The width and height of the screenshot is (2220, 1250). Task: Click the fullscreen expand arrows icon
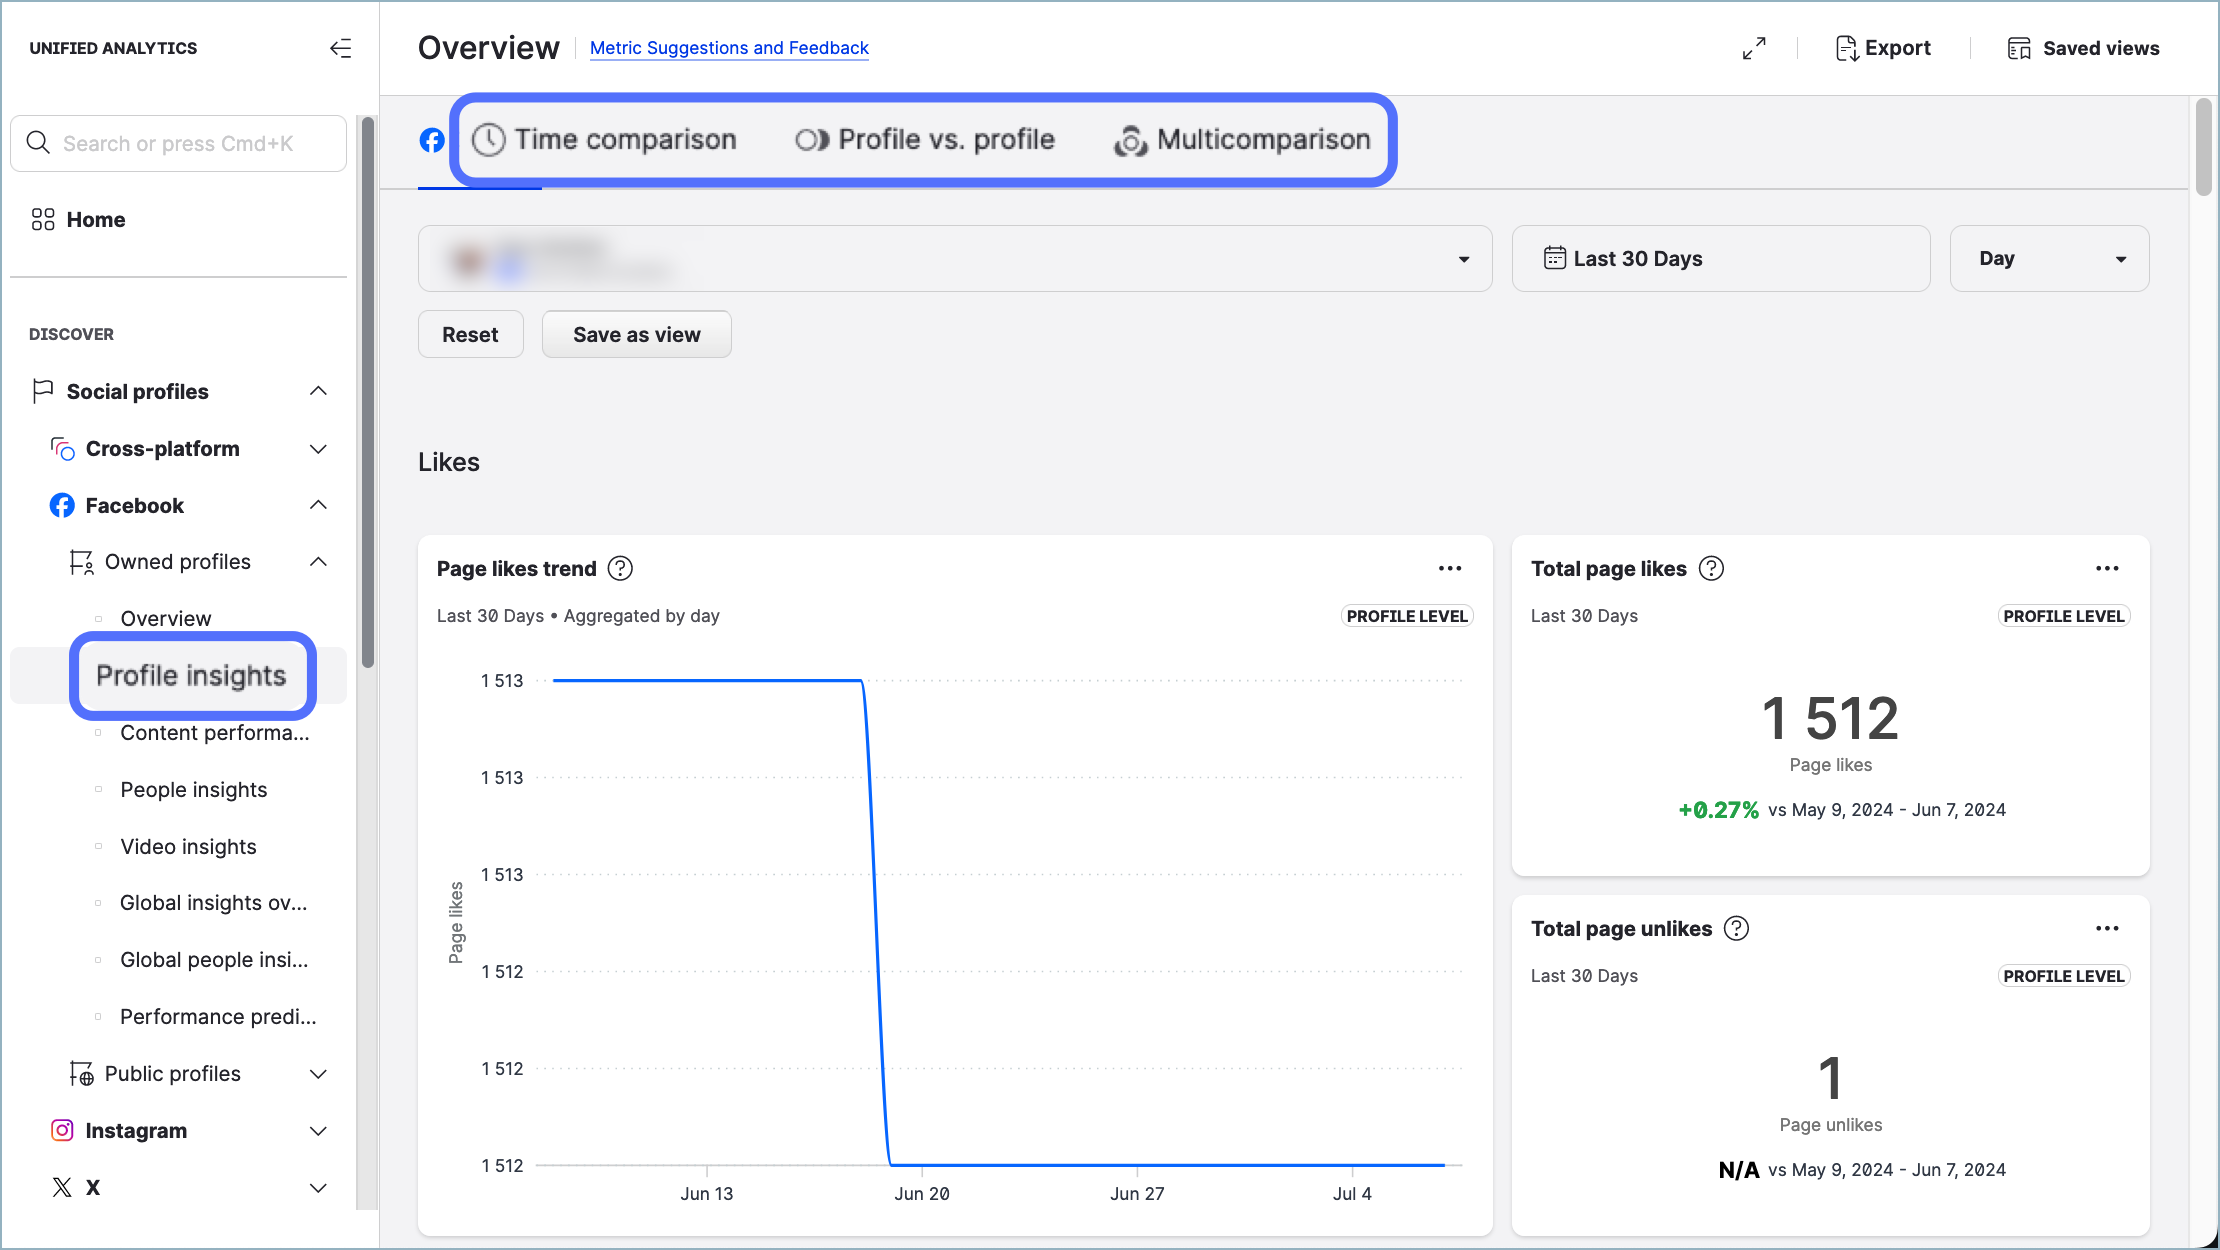click(x=1754, y=48)
